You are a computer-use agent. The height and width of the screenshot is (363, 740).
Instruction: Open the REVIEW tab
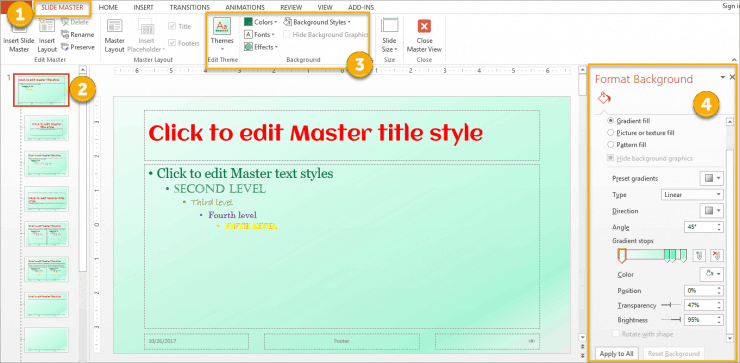tap(291, 8)
